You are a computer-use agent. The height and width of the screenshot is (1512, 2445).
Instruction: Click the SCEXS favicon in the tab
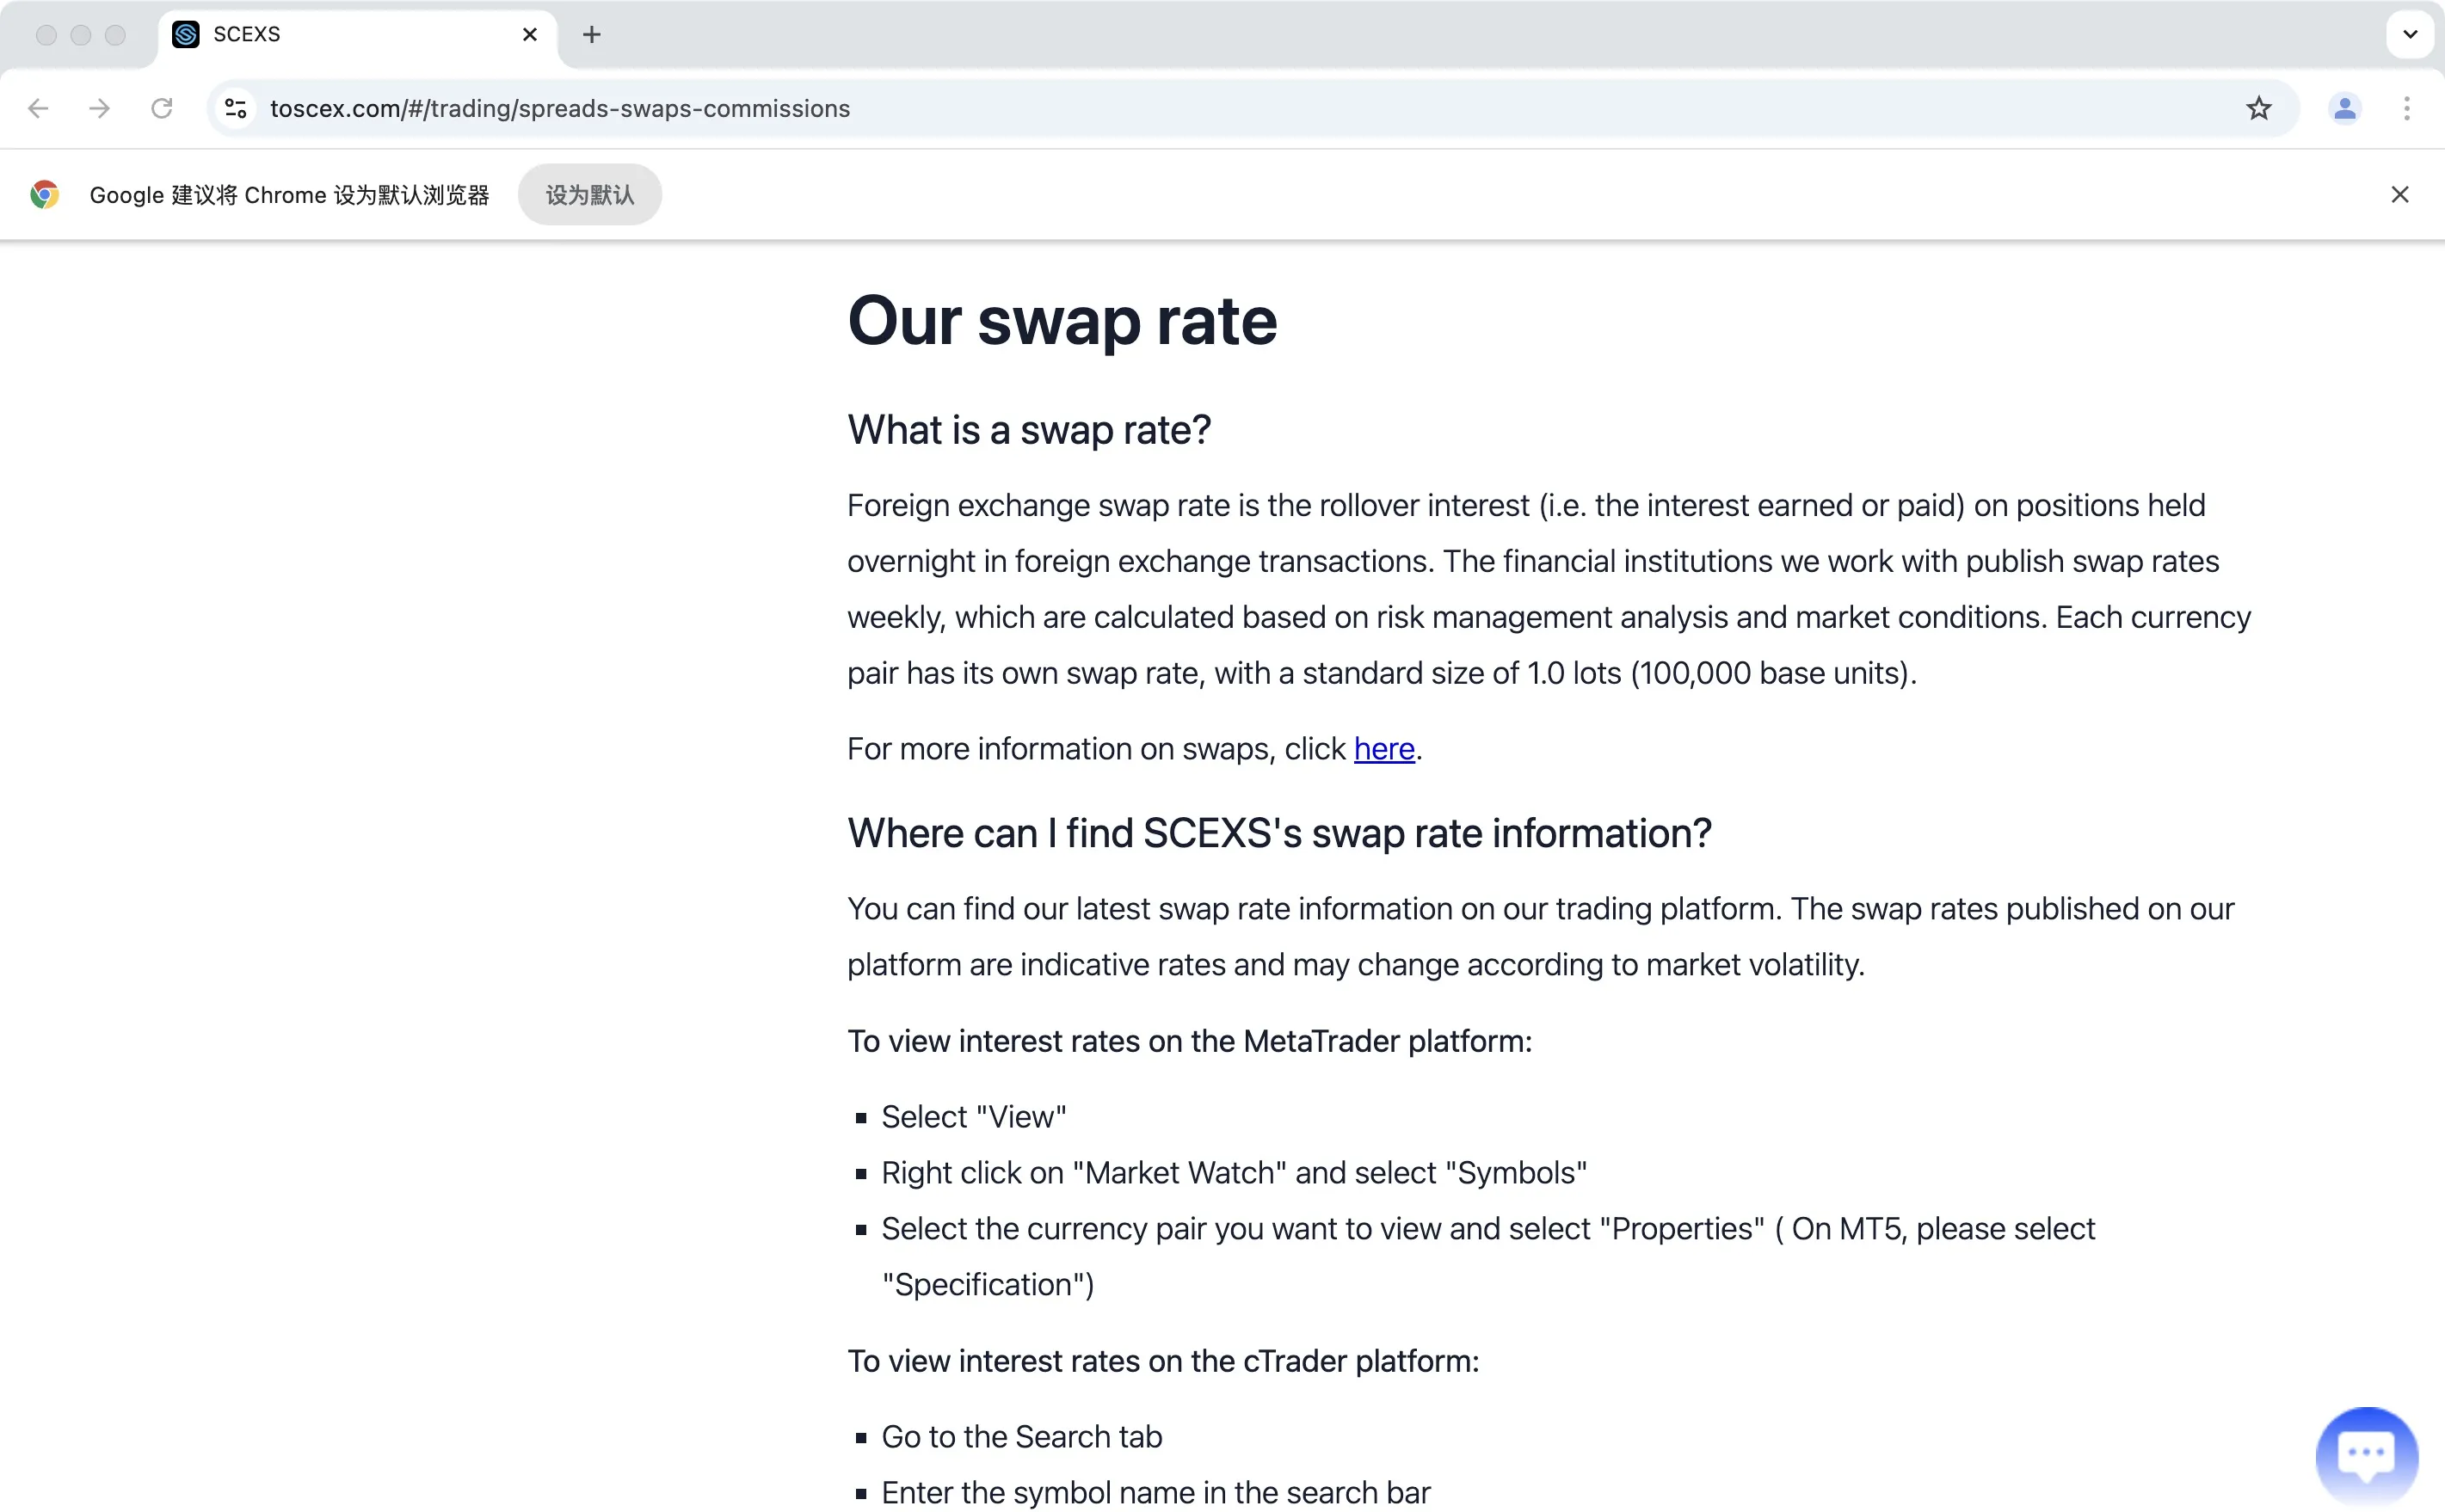pos(186,35)
